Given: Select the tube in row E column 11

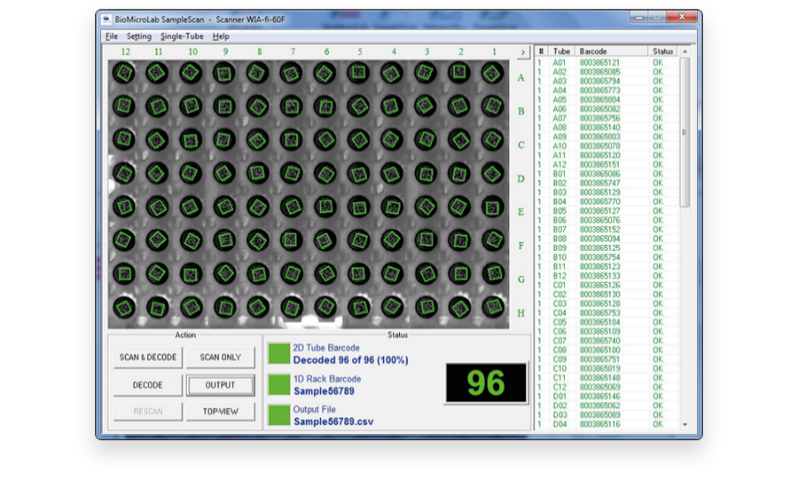Looking at the screenshot, I should click(157, 207).
